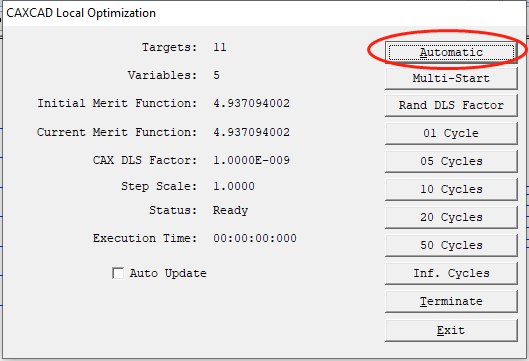Run 01 Cycle of optimization
The width and height of the screenshot is (529, 361).
click(451, 133)
